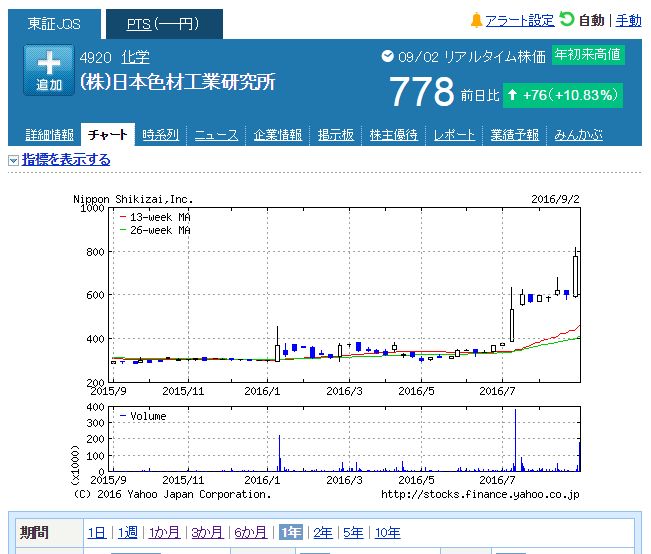Go to the 詳細情報 tab
The image size is (651, 554).
49,135
